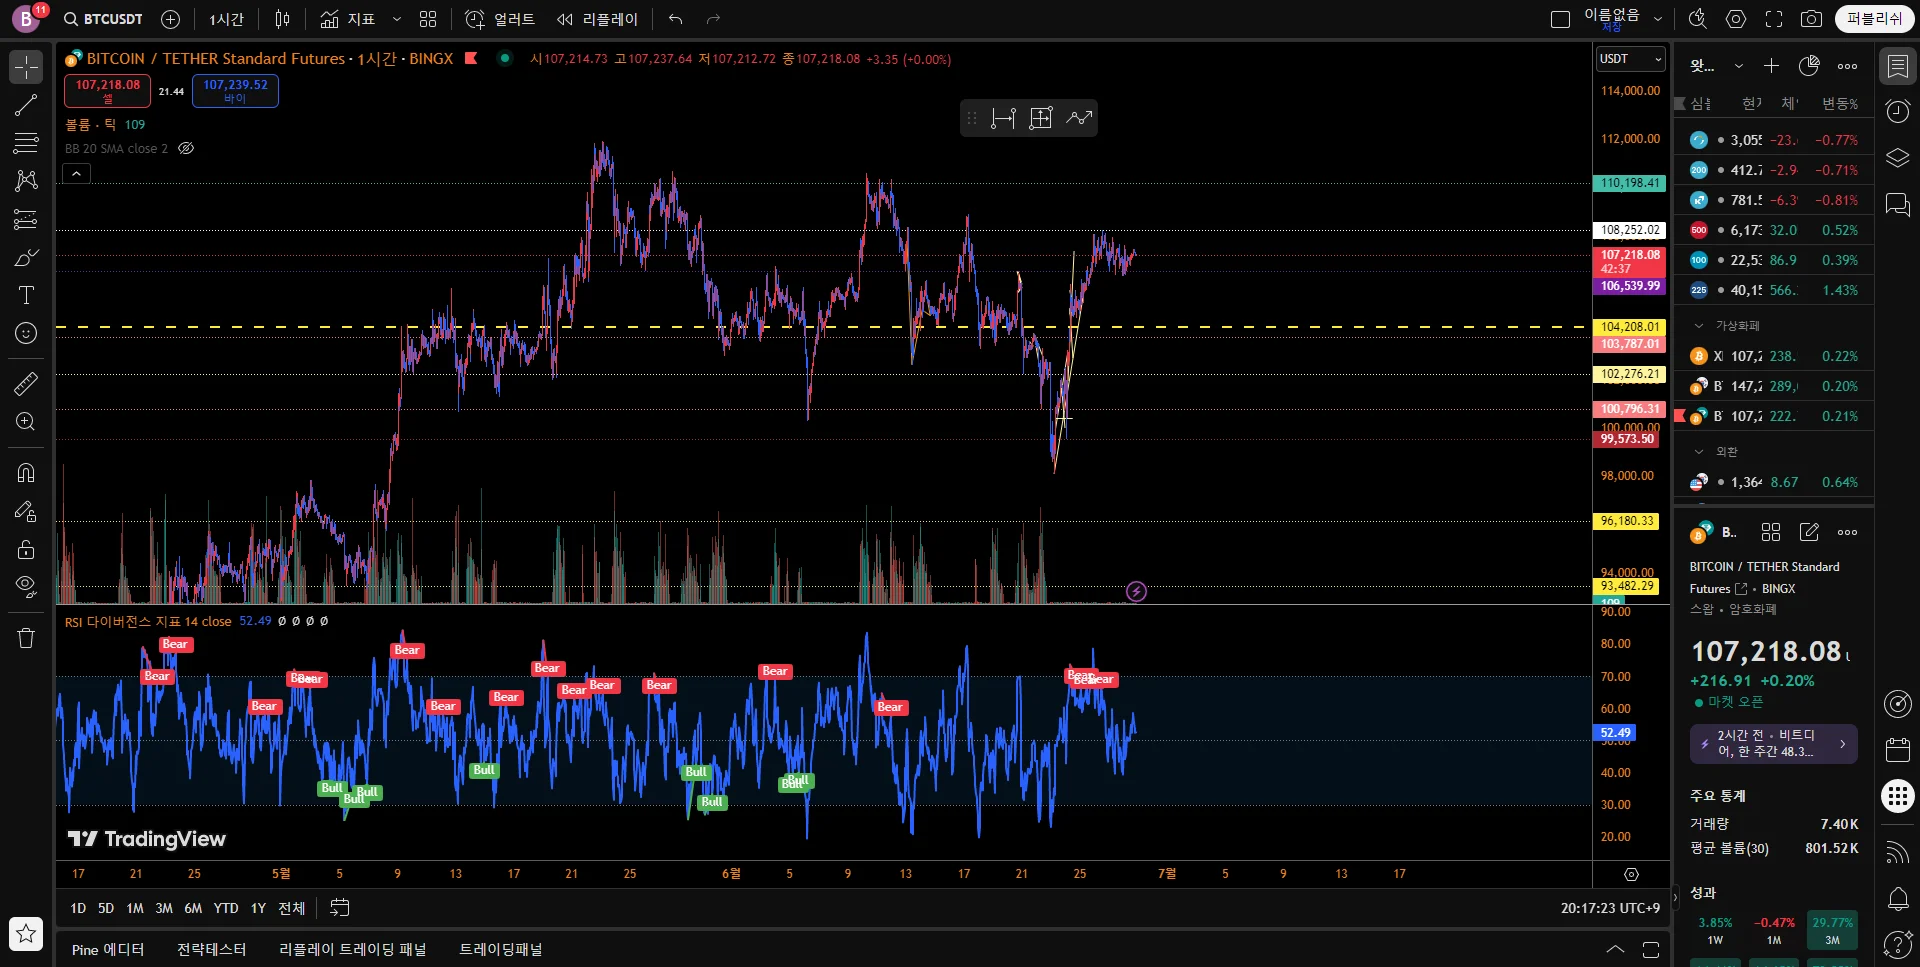The image size is (1920, 967).
Task: Toggle the lock all drawings icon
Action: [x=26, y=549]
